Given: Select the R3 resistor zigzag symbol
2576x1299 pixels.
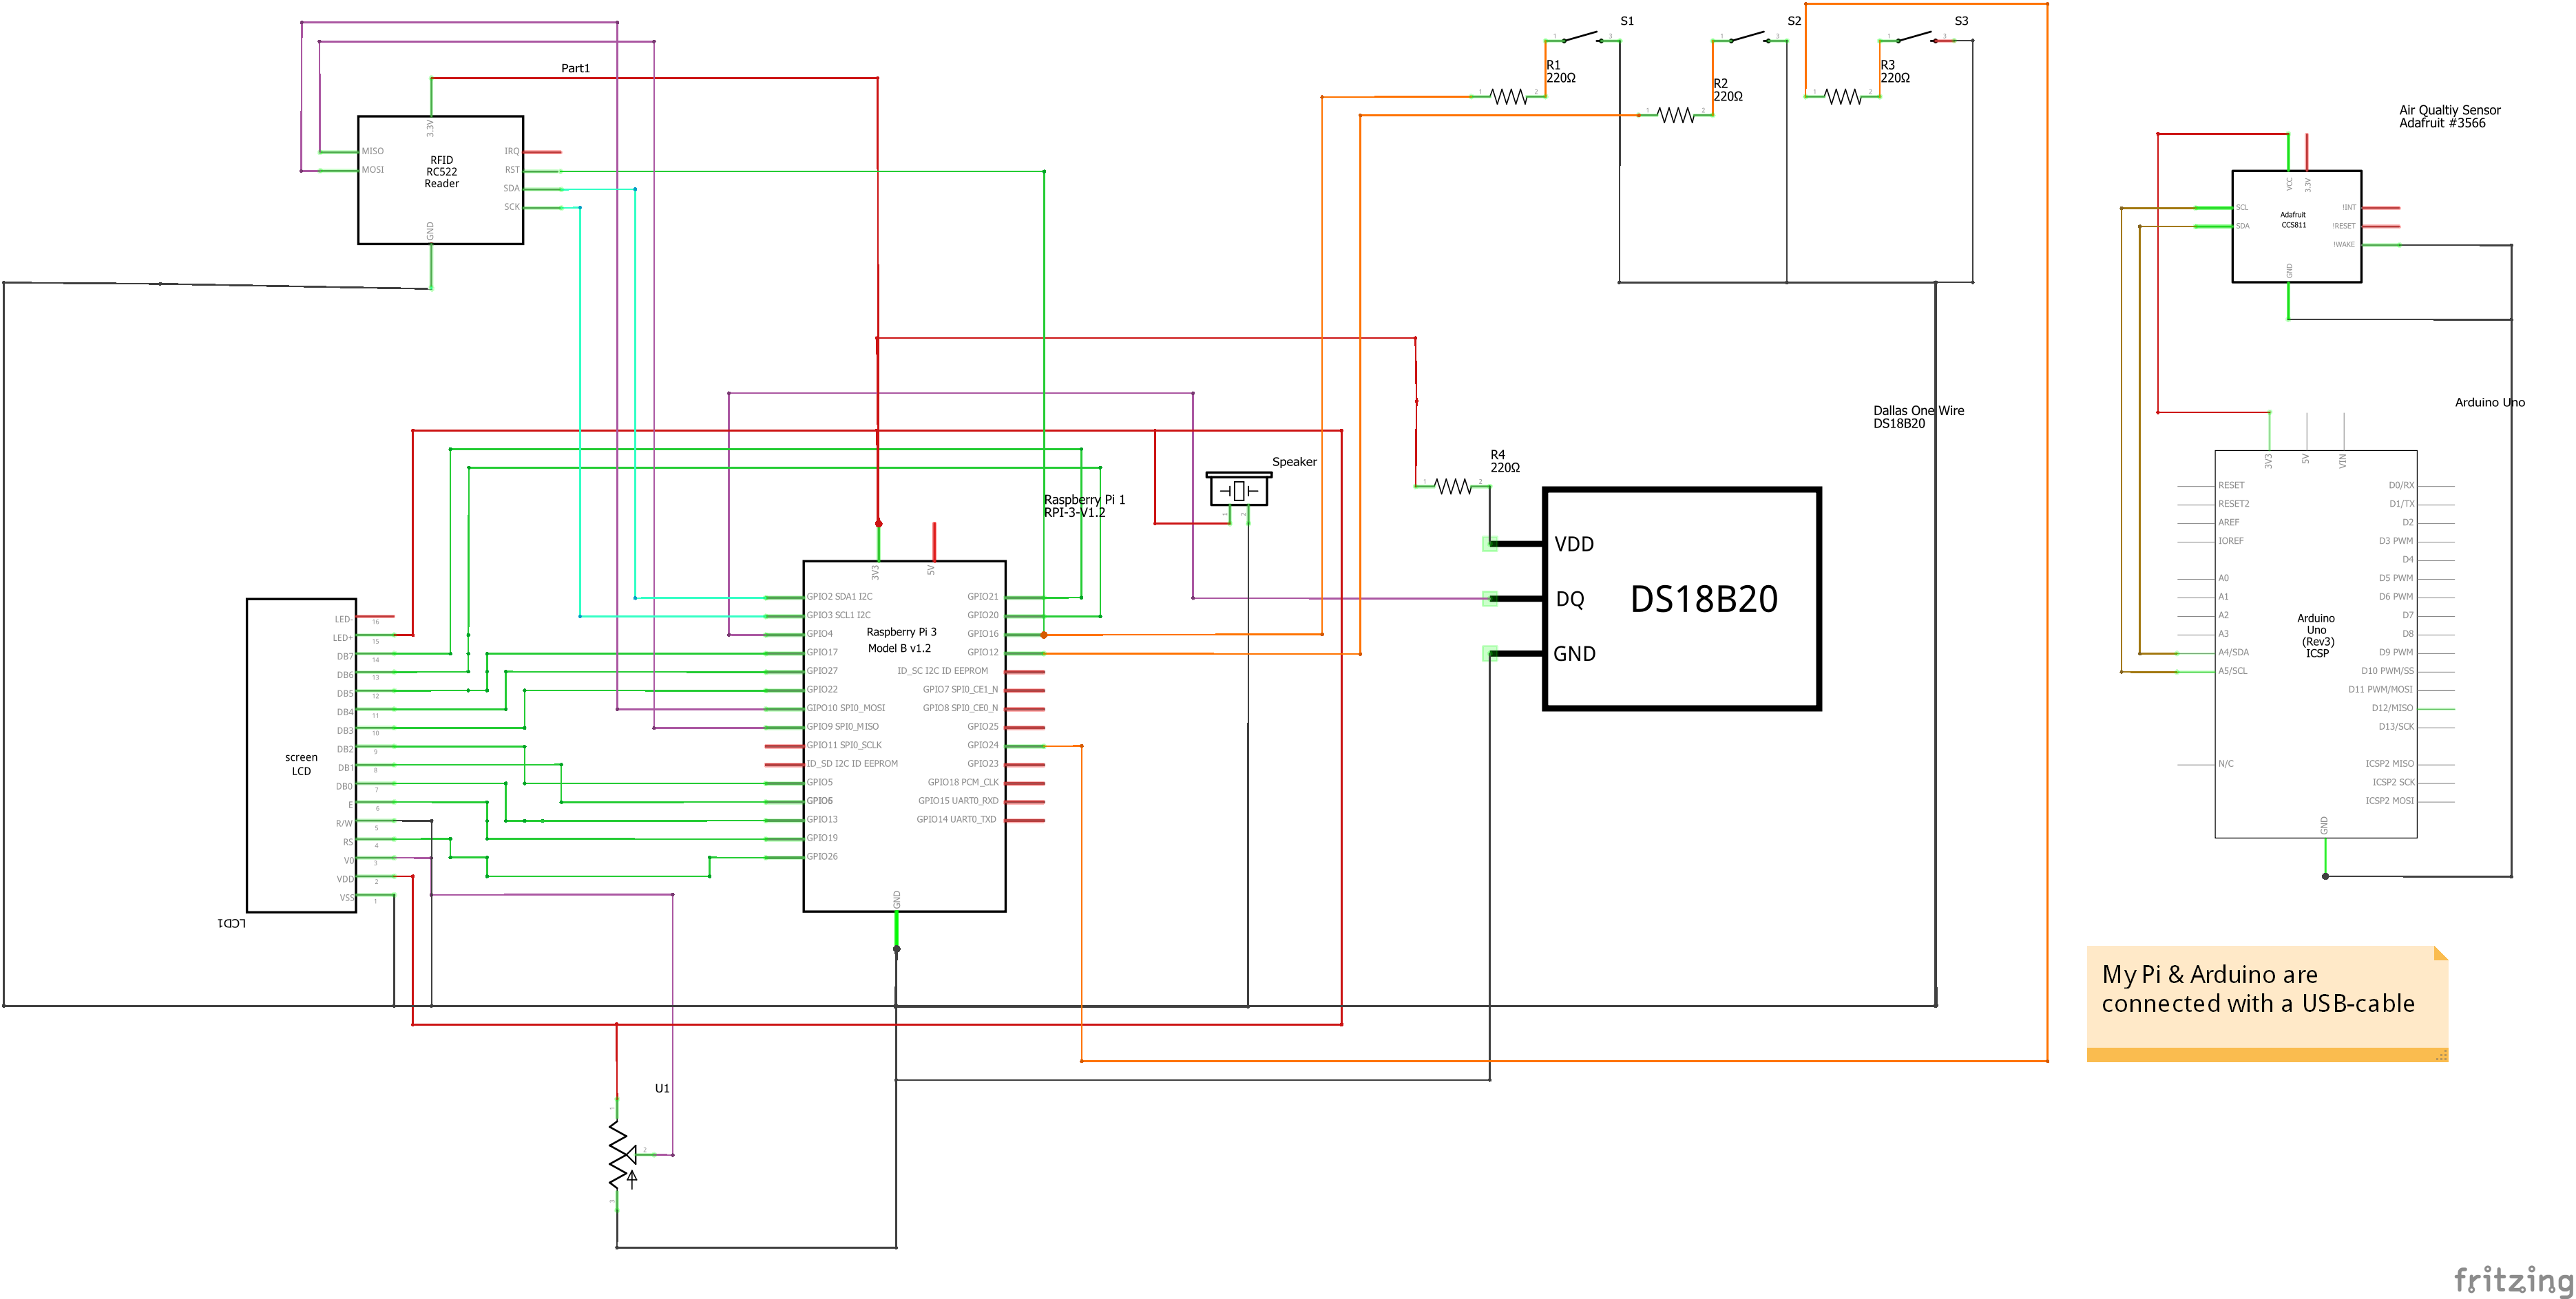Looking at the screenshot, I should pos(1843,97).
